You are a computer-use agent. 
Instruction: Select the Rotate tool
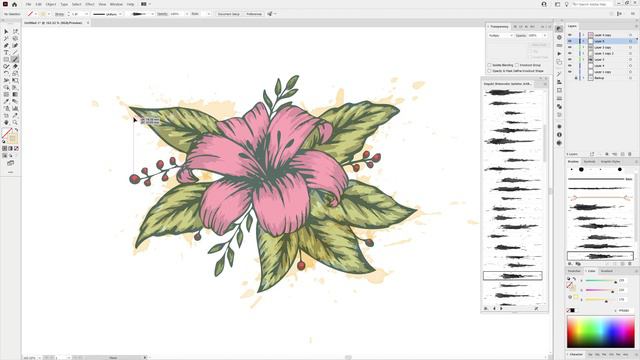coord(6,73)
